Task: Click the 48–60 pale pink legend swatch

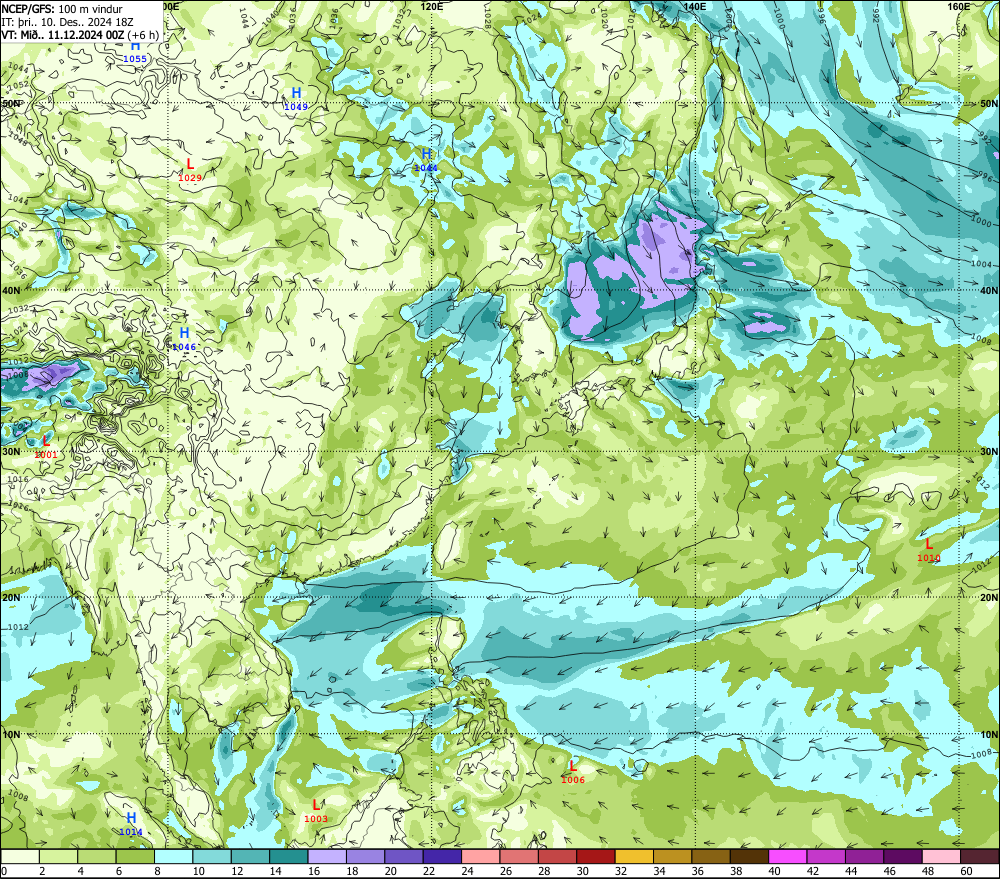Action: (x=942, y=856)
